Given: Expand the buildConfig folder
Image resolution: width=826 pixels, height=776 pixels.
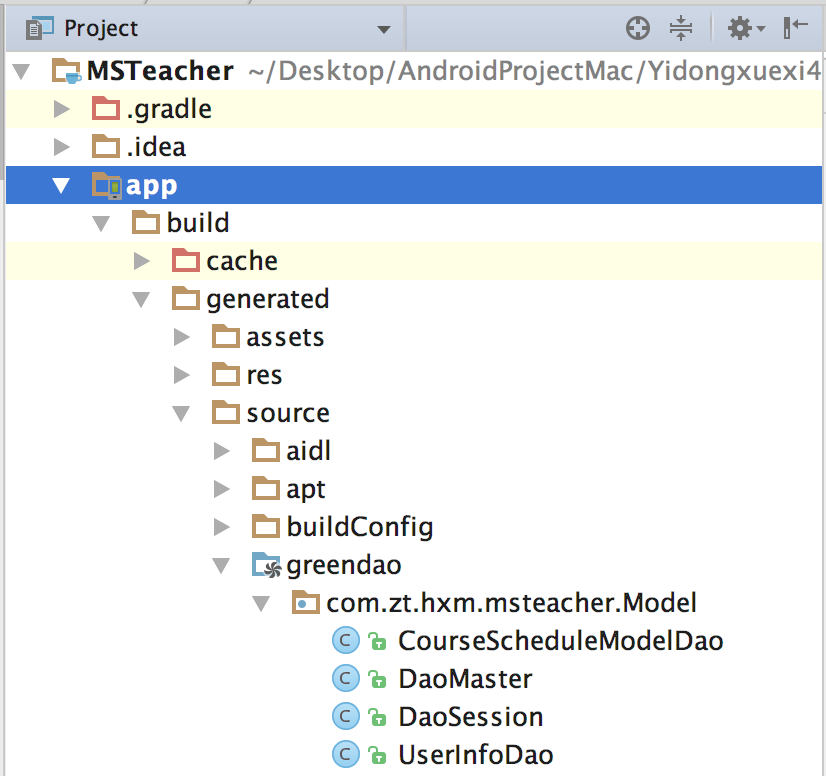Looking at the screenshot, I should 222,527.
